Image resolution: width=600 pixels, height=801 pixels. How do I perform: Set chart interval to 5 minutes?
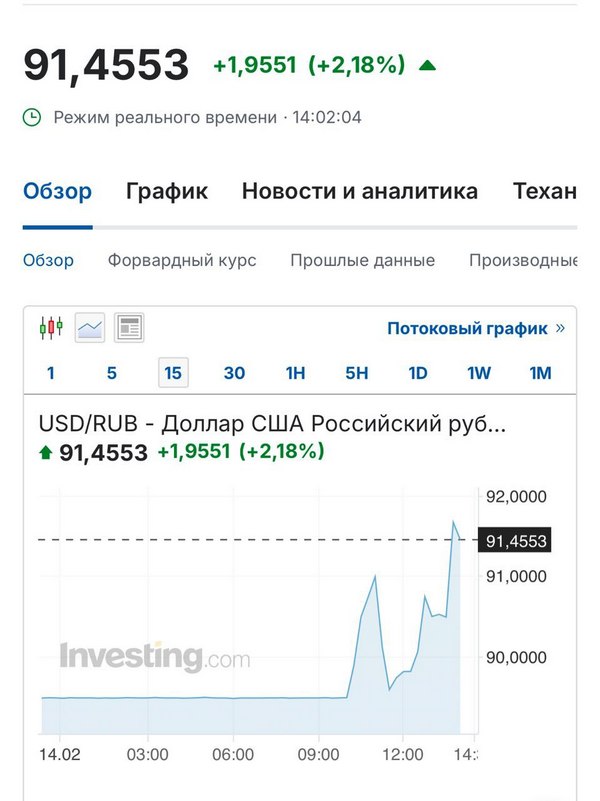tap(112, 373)
